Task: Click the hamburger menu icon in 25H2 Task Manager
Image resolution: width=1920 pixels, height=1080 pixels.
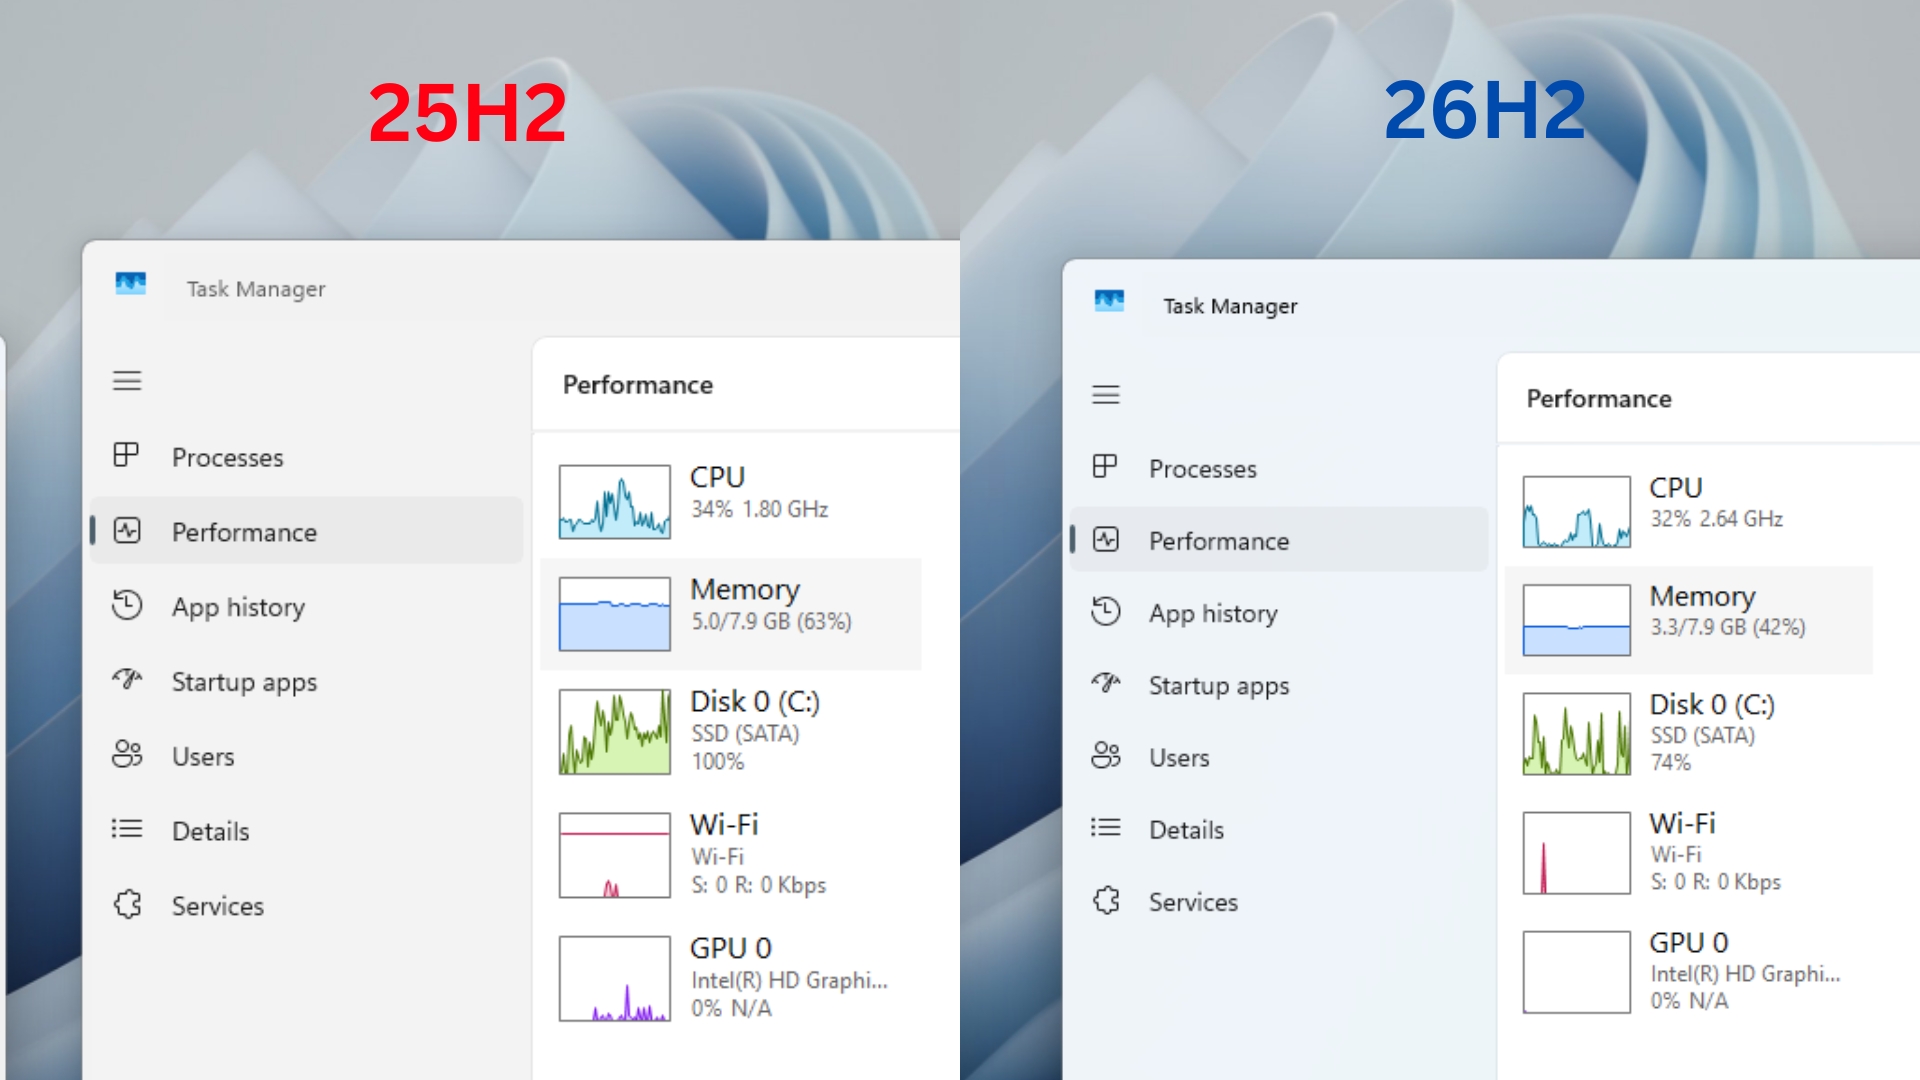Action: (127, 381)
